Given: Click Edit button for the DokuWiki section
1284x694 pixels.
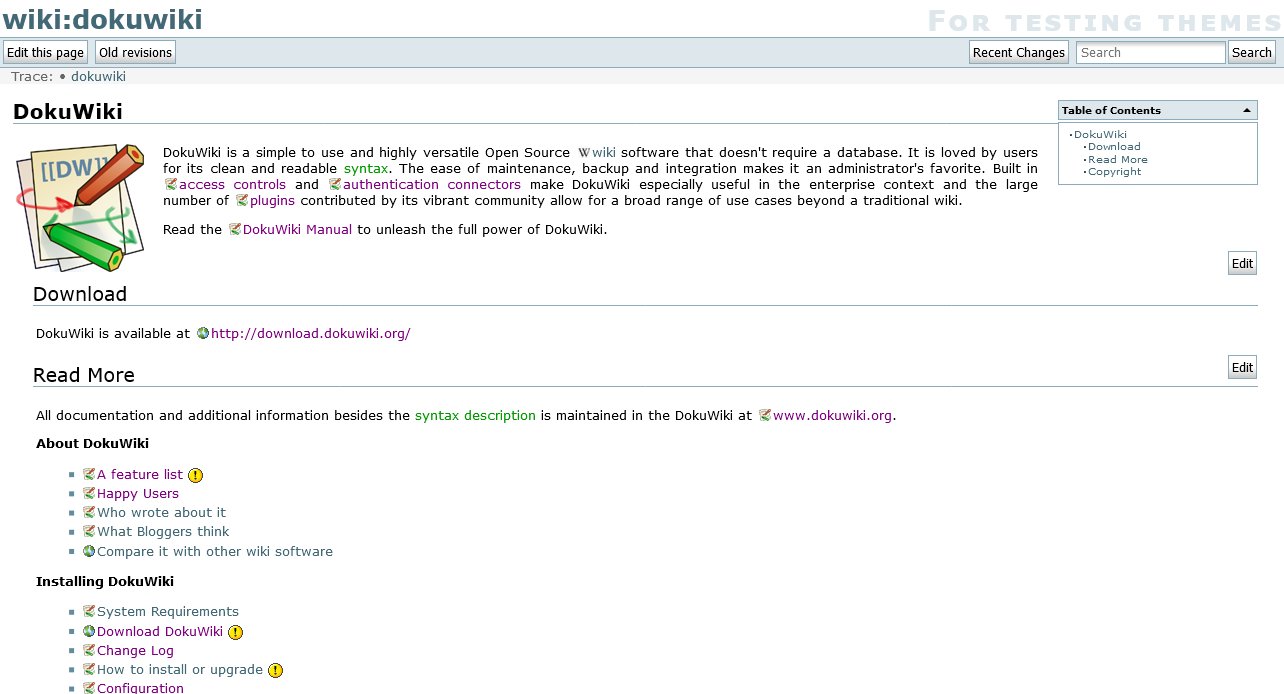Looking at the screenshot, I should click(1242, 263).
